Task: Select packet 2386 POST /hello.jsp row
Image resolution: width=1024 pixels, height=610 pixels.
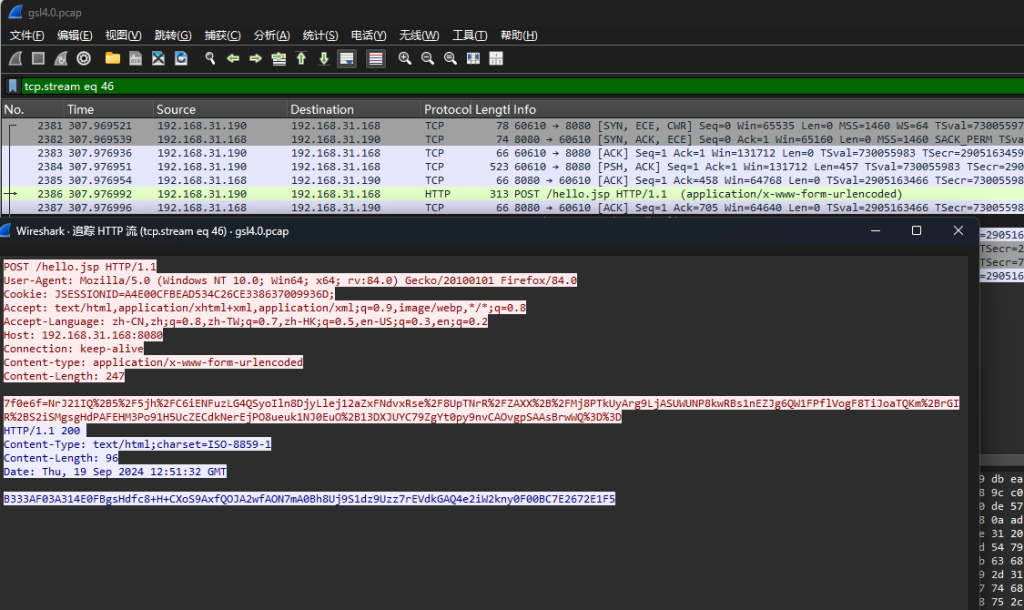Action: pyautogui.click(x=500, y=194)
